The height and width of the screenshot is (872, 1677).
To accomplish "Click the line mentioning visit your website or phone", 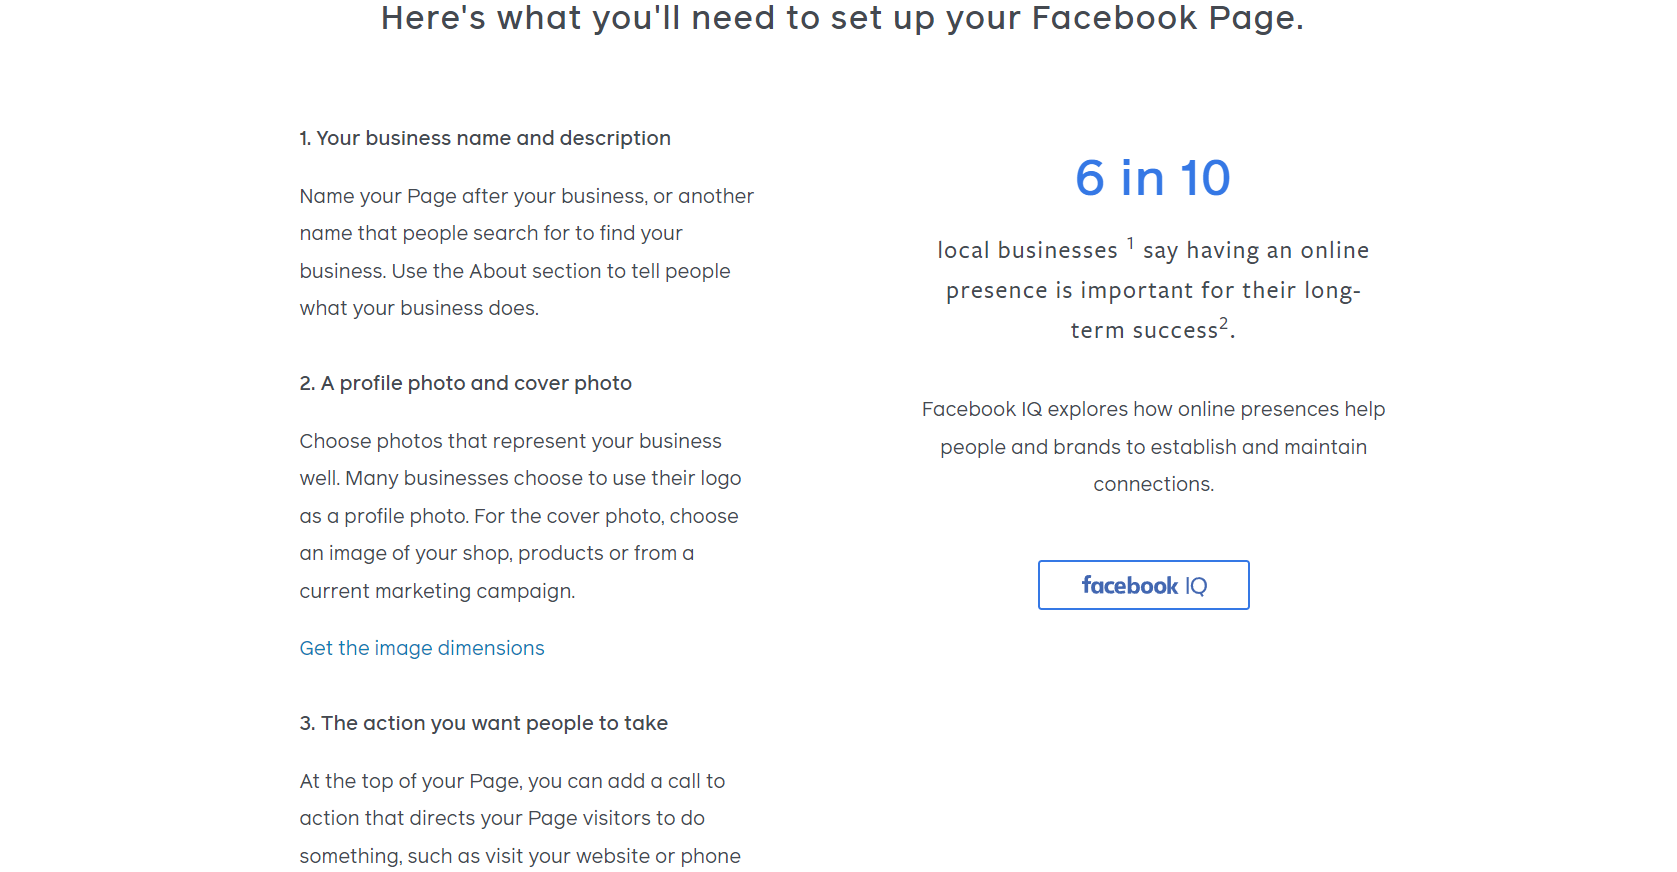I will tap(520, 856).
